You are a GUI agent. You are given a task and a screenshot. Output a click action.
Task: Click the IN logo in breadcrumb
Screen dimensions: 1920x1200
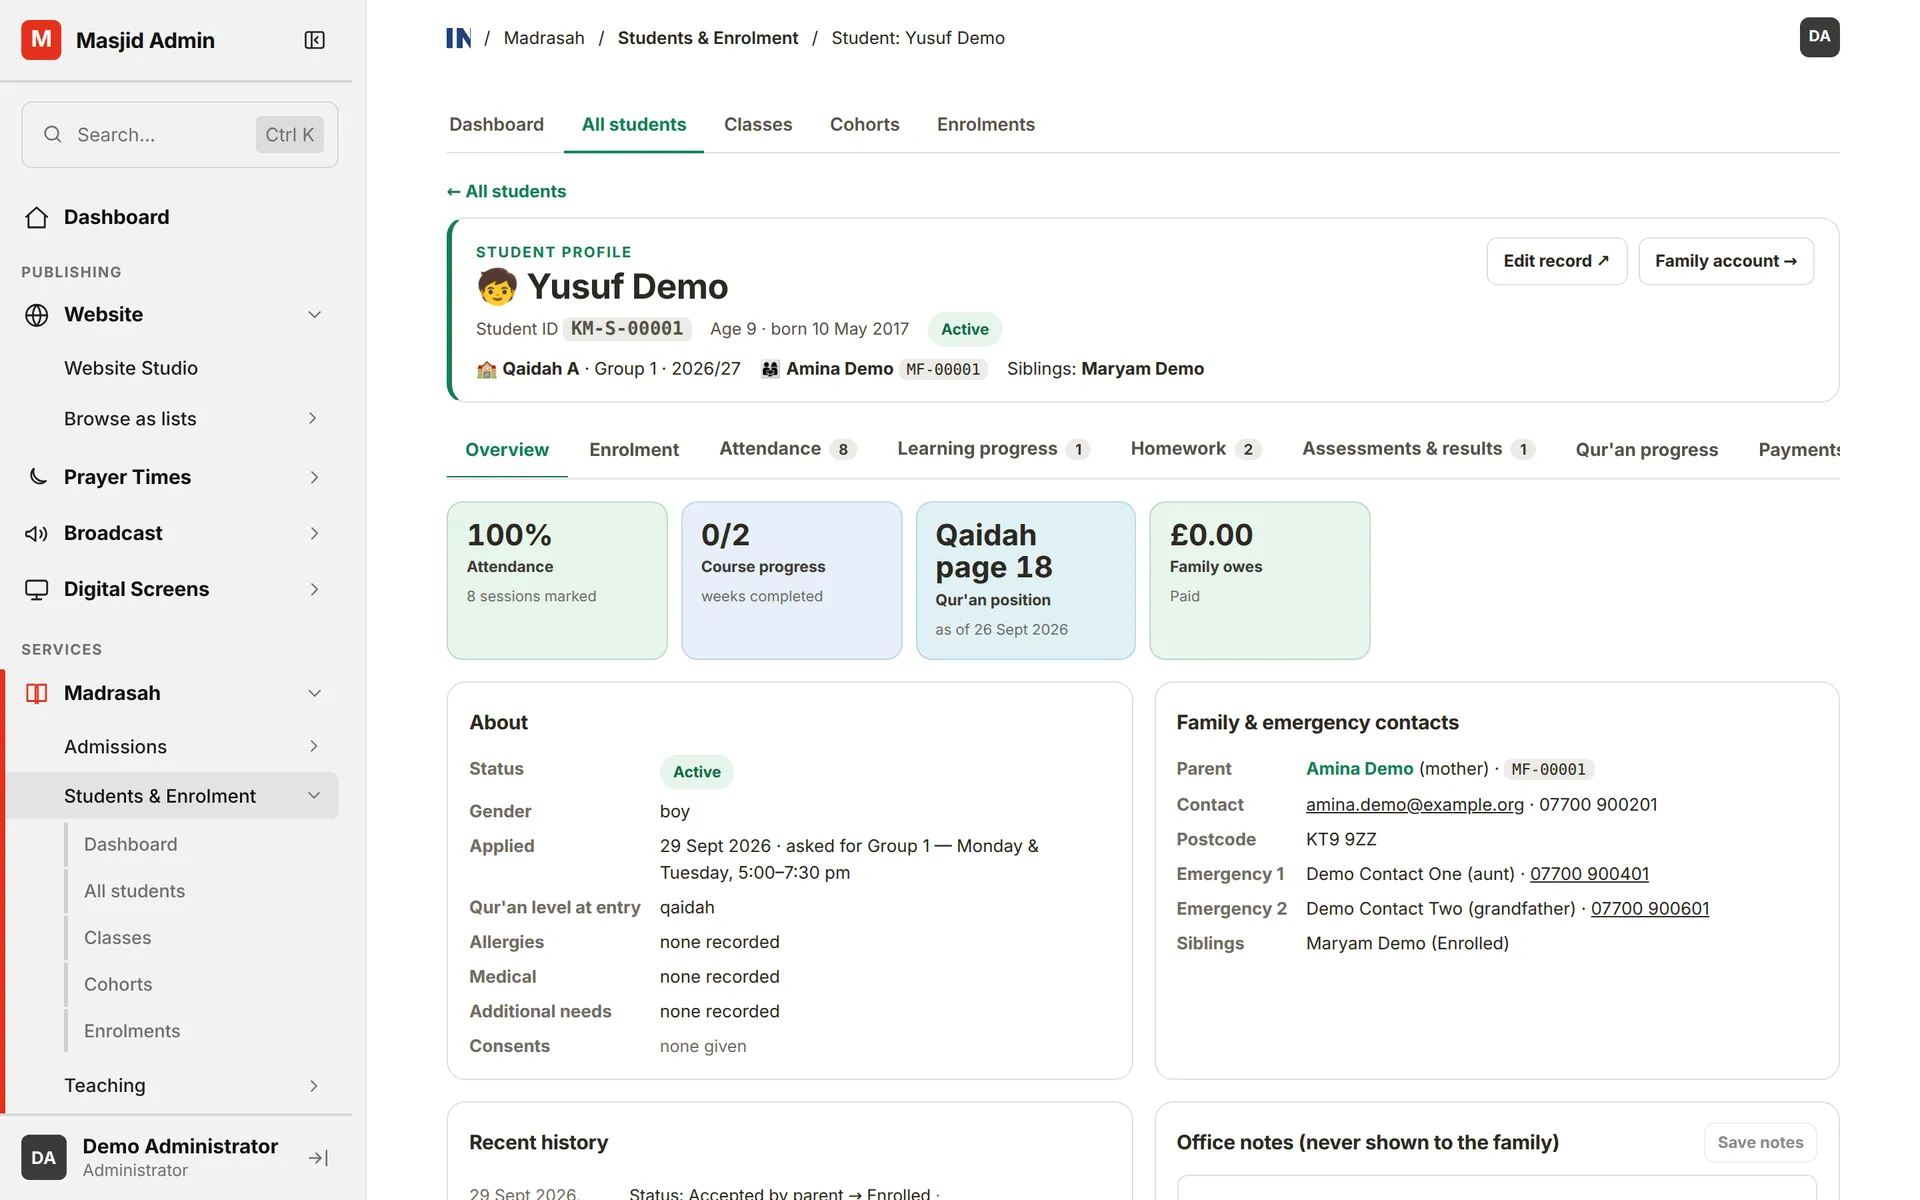[459, 38]
